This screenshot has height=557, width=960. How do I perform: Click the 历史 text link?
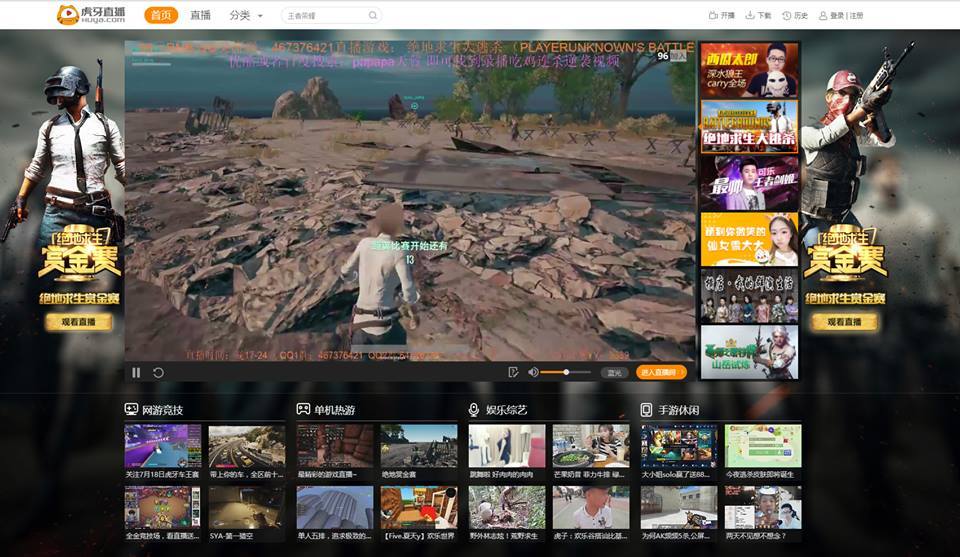coord(801,15)
